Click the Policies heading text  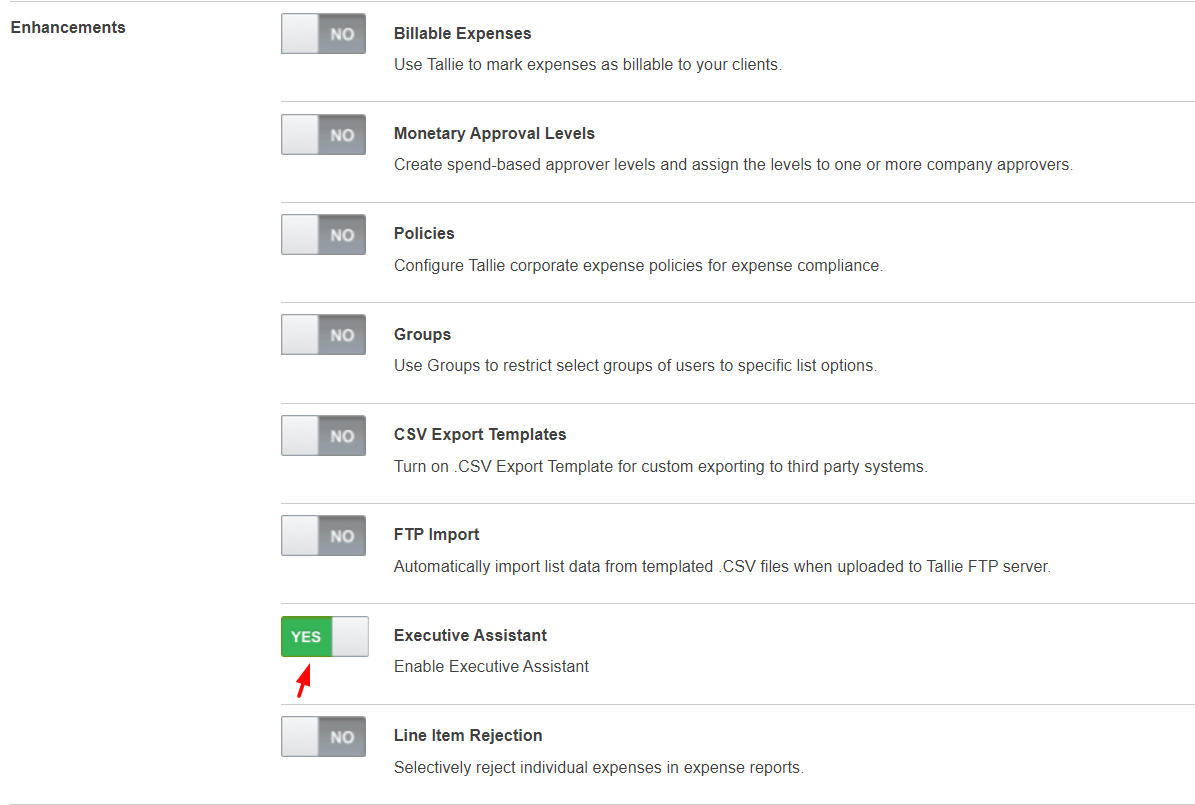pyautogui.click(x=424, y=234)
